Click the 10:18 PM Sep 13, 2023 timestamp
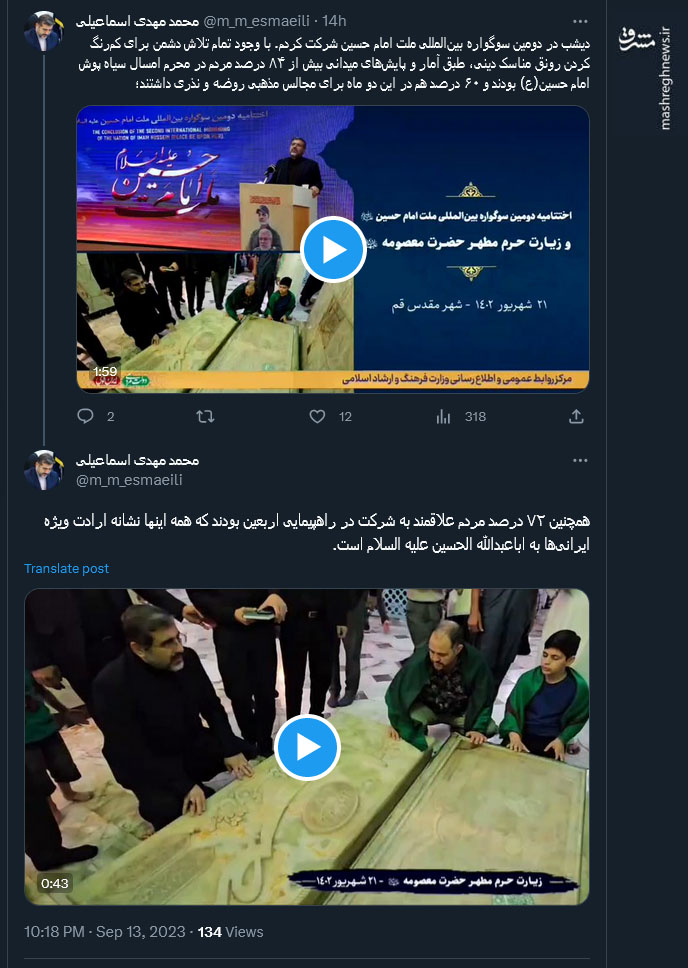 click(x=105, y=932)
